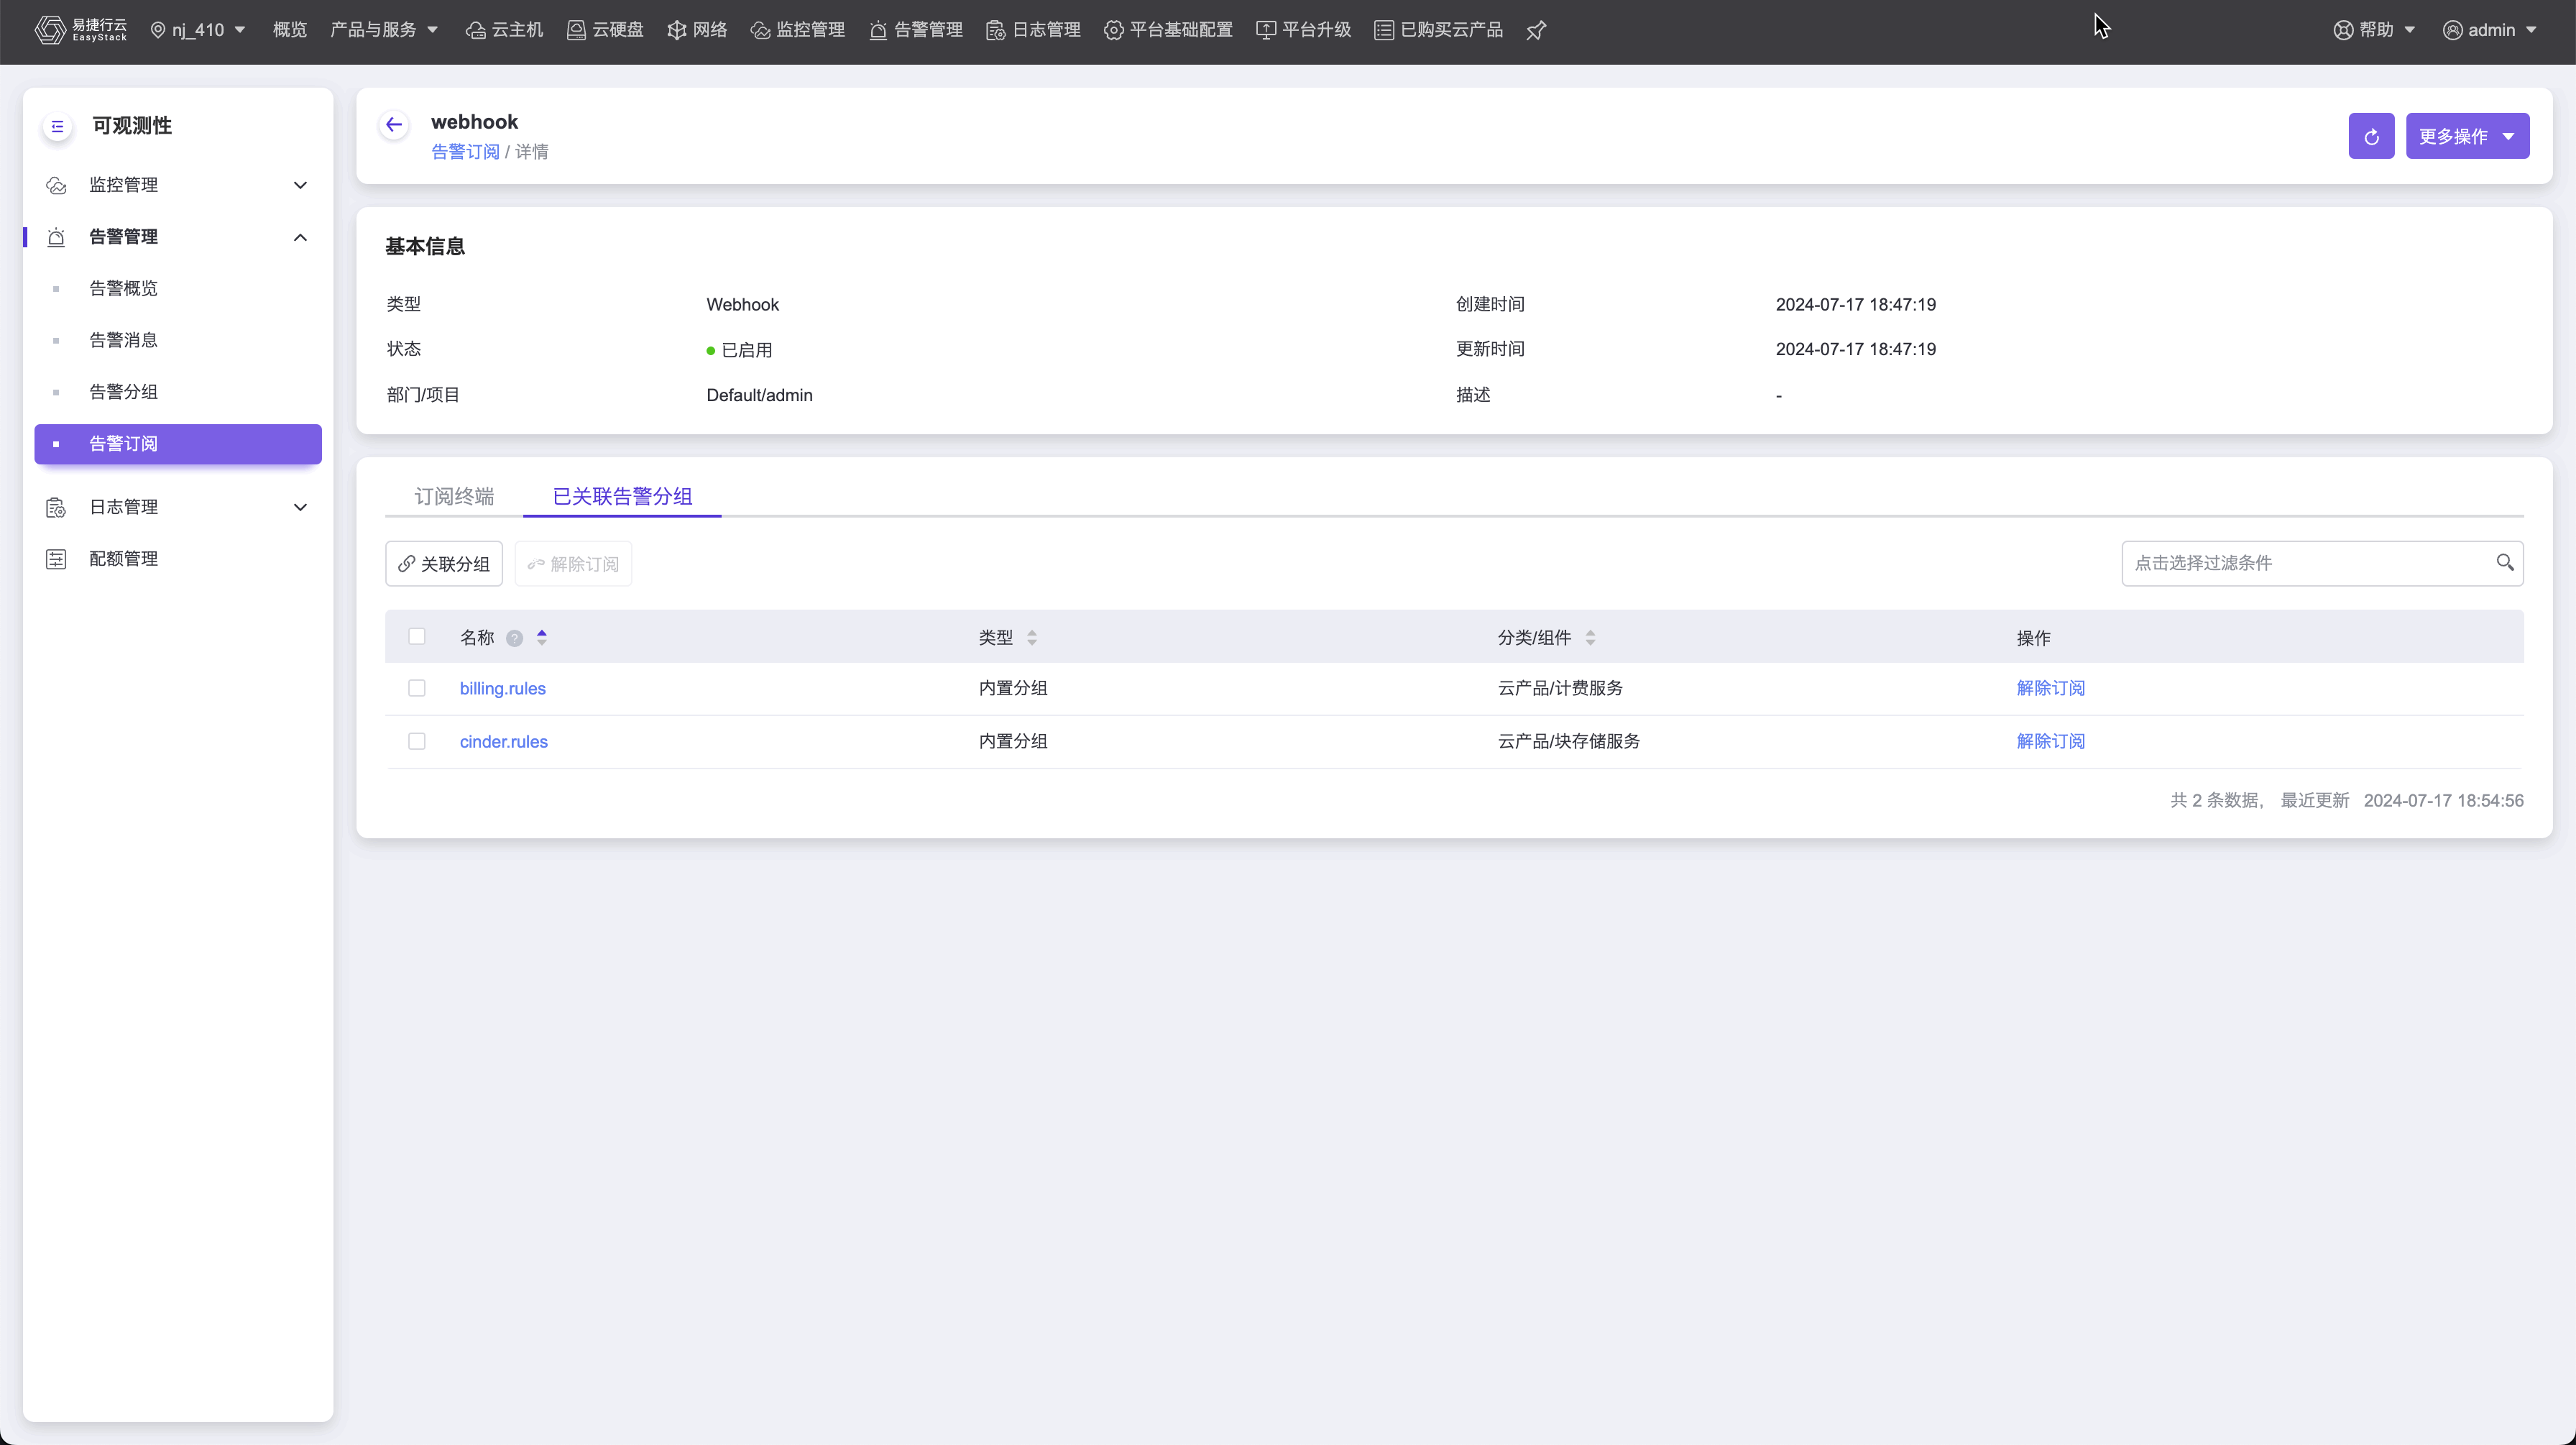Screen dimensions: 2576x1445
Task: Open the nj_410 region dropdown
Action: [x=198, y=30]
